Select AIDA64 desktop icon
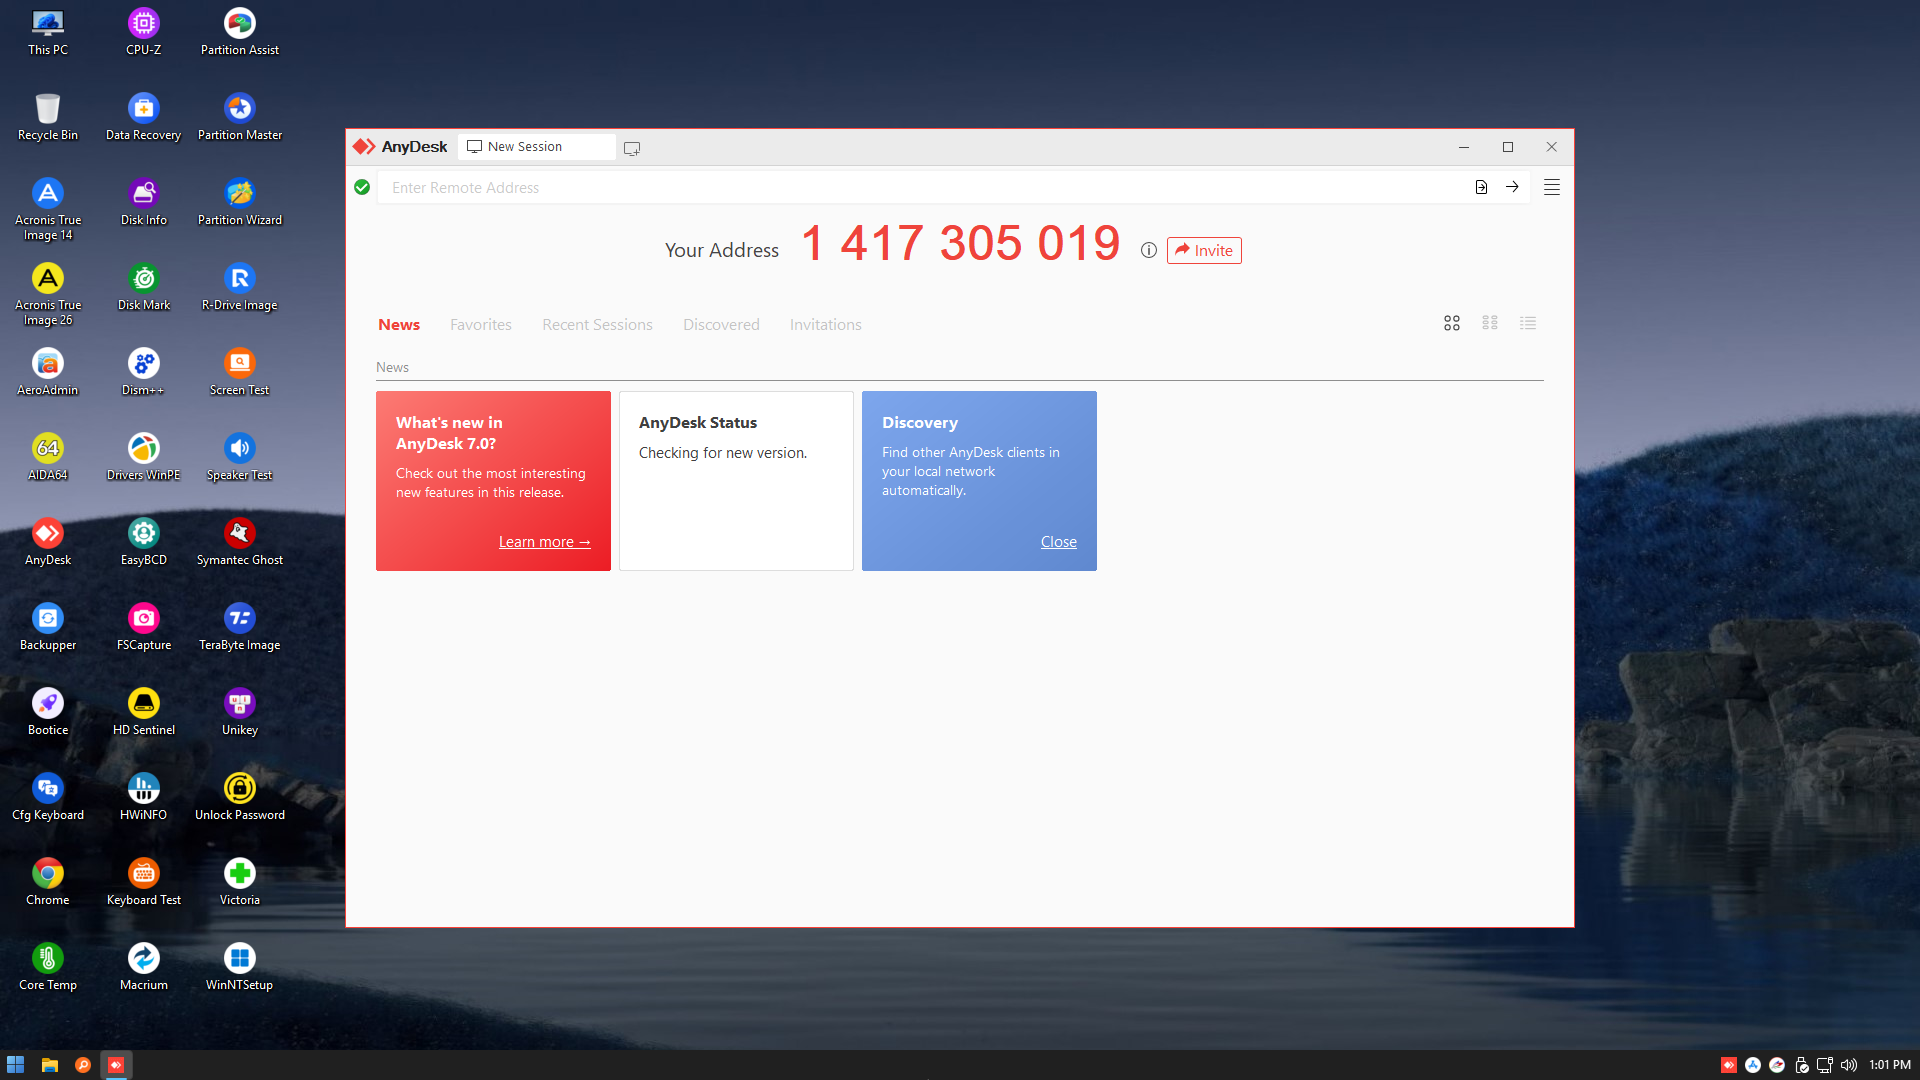Screen dimensions: 1920x1080 (x=48, y=457)
